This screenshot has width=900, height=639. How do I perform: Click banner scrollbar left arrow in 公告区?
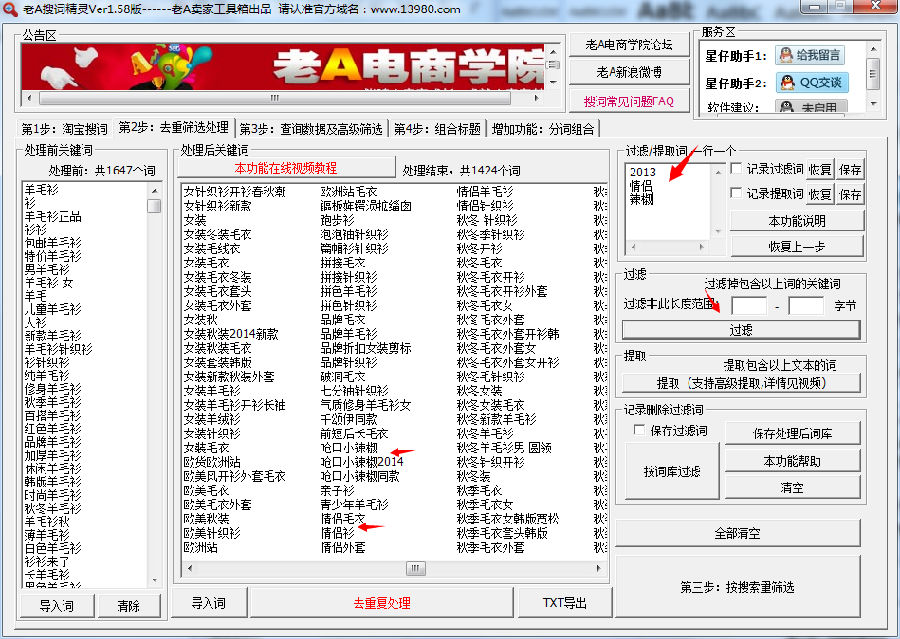point(29,98)
